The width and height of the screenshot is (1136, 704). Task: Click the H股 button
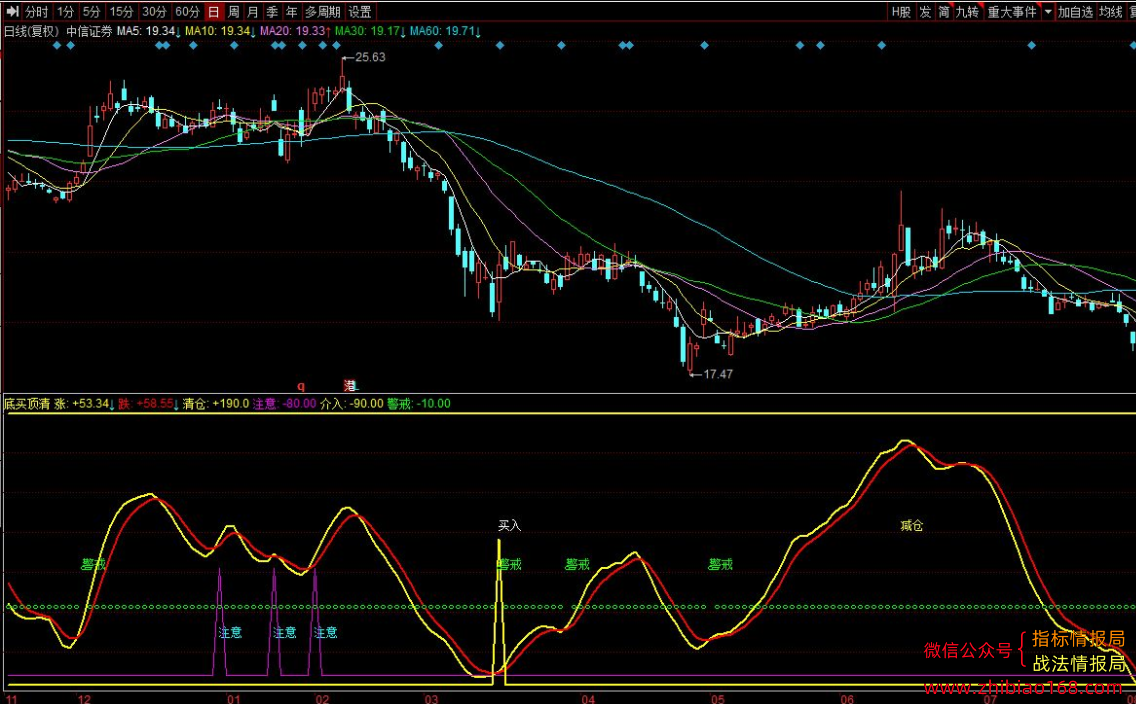[901, 12]
